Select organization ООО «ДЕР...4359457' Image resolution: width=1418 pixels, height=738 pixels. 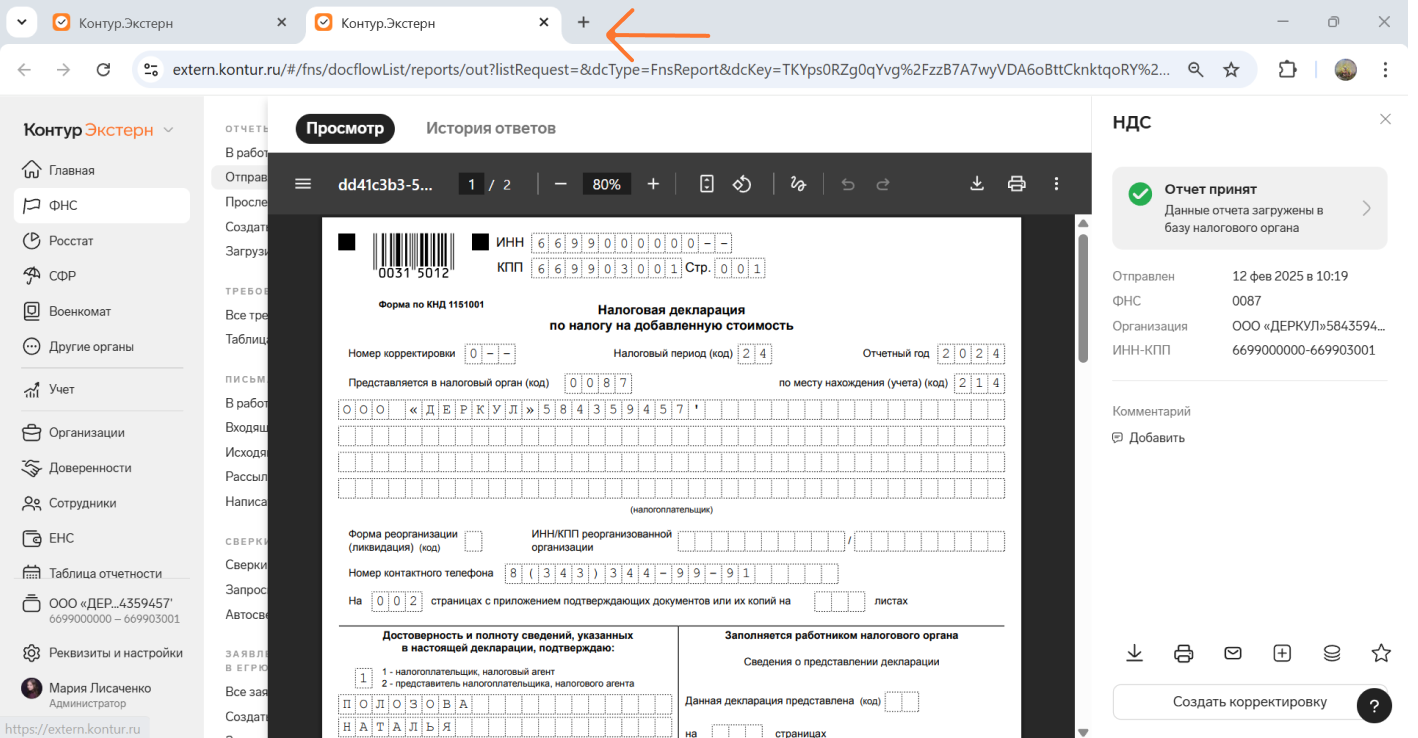[x=101, y=610]
